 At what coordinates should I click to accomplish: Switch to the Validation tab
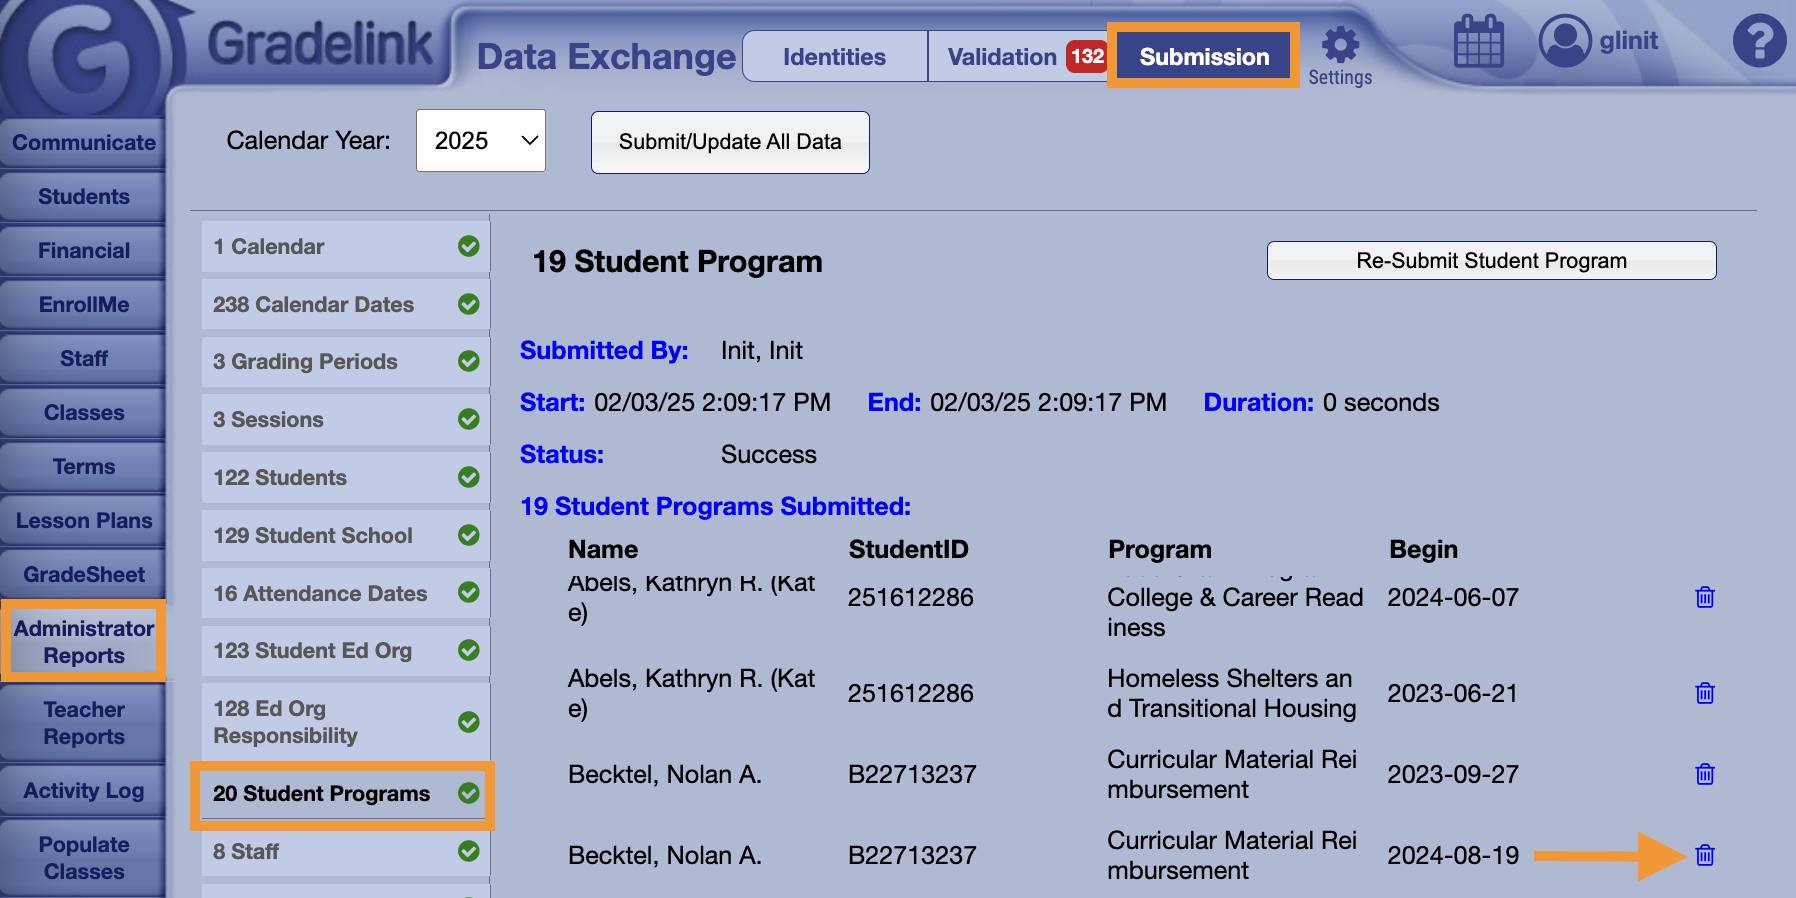pyautogui.click(x=1002, y=57)
